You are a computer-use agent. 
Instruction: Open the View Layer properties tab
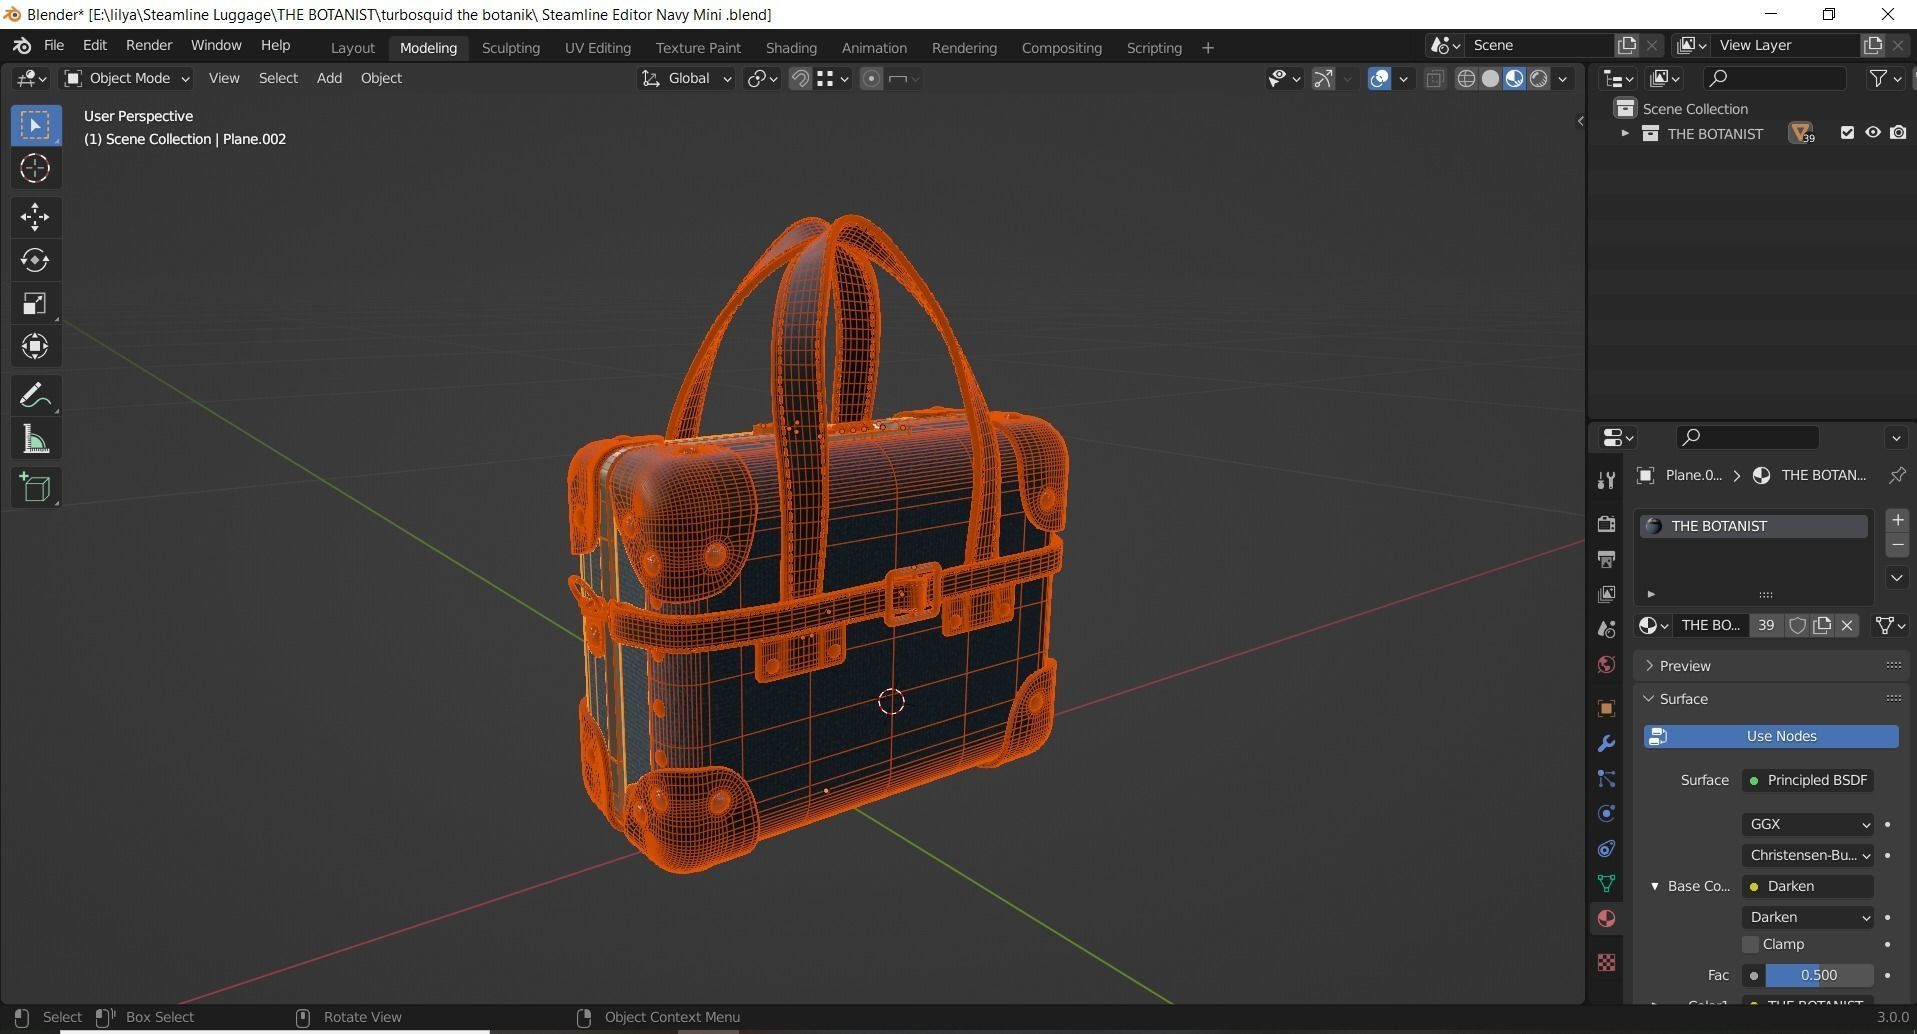click(x=1606, y=594)
